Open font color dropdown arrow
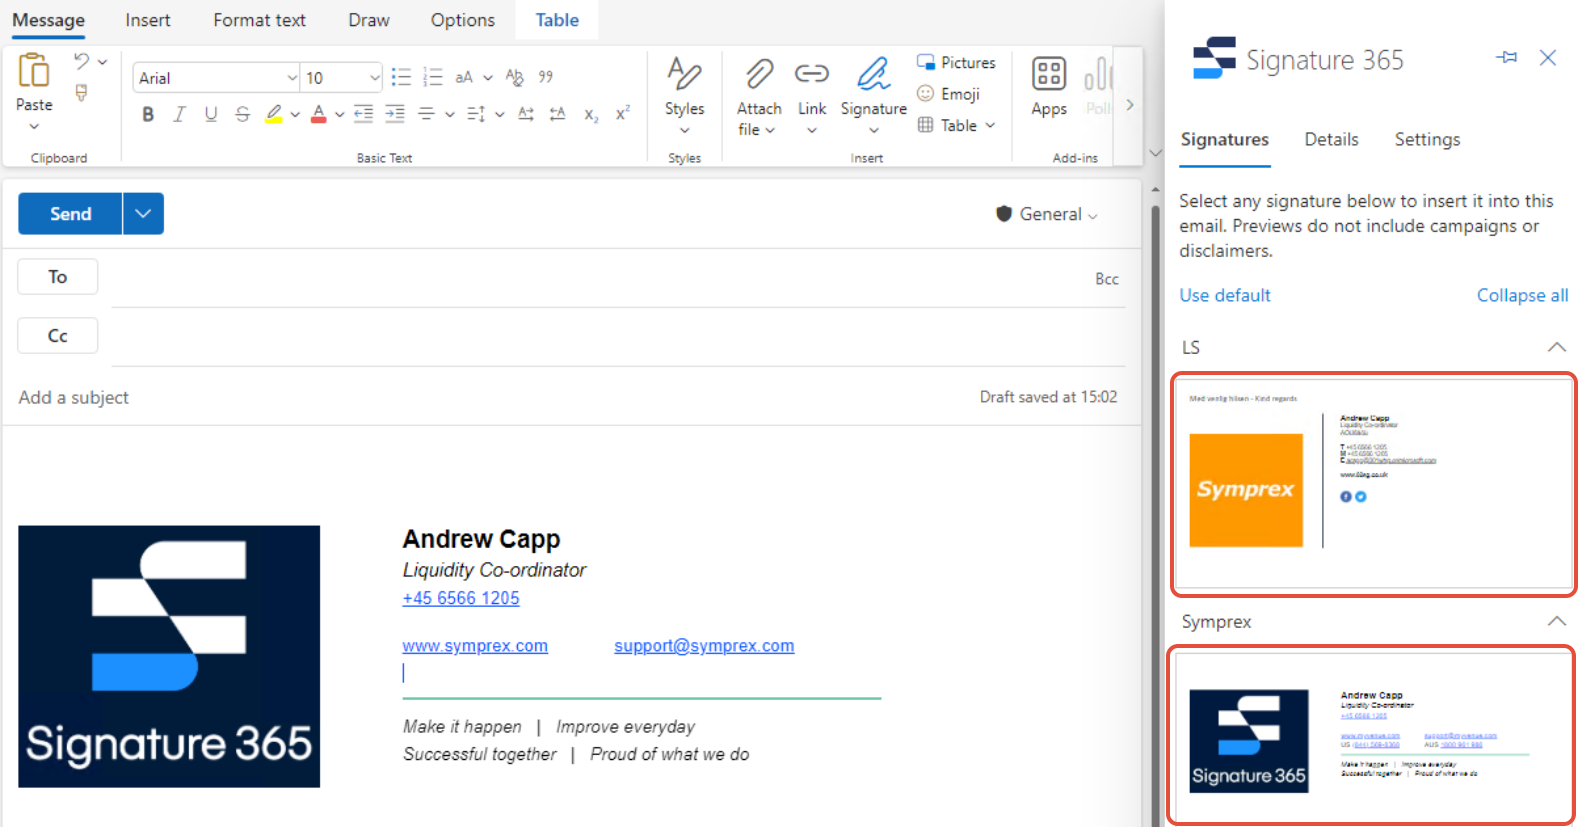The width and height of the screenshot is (1578, 827). [x=339, y=115]
